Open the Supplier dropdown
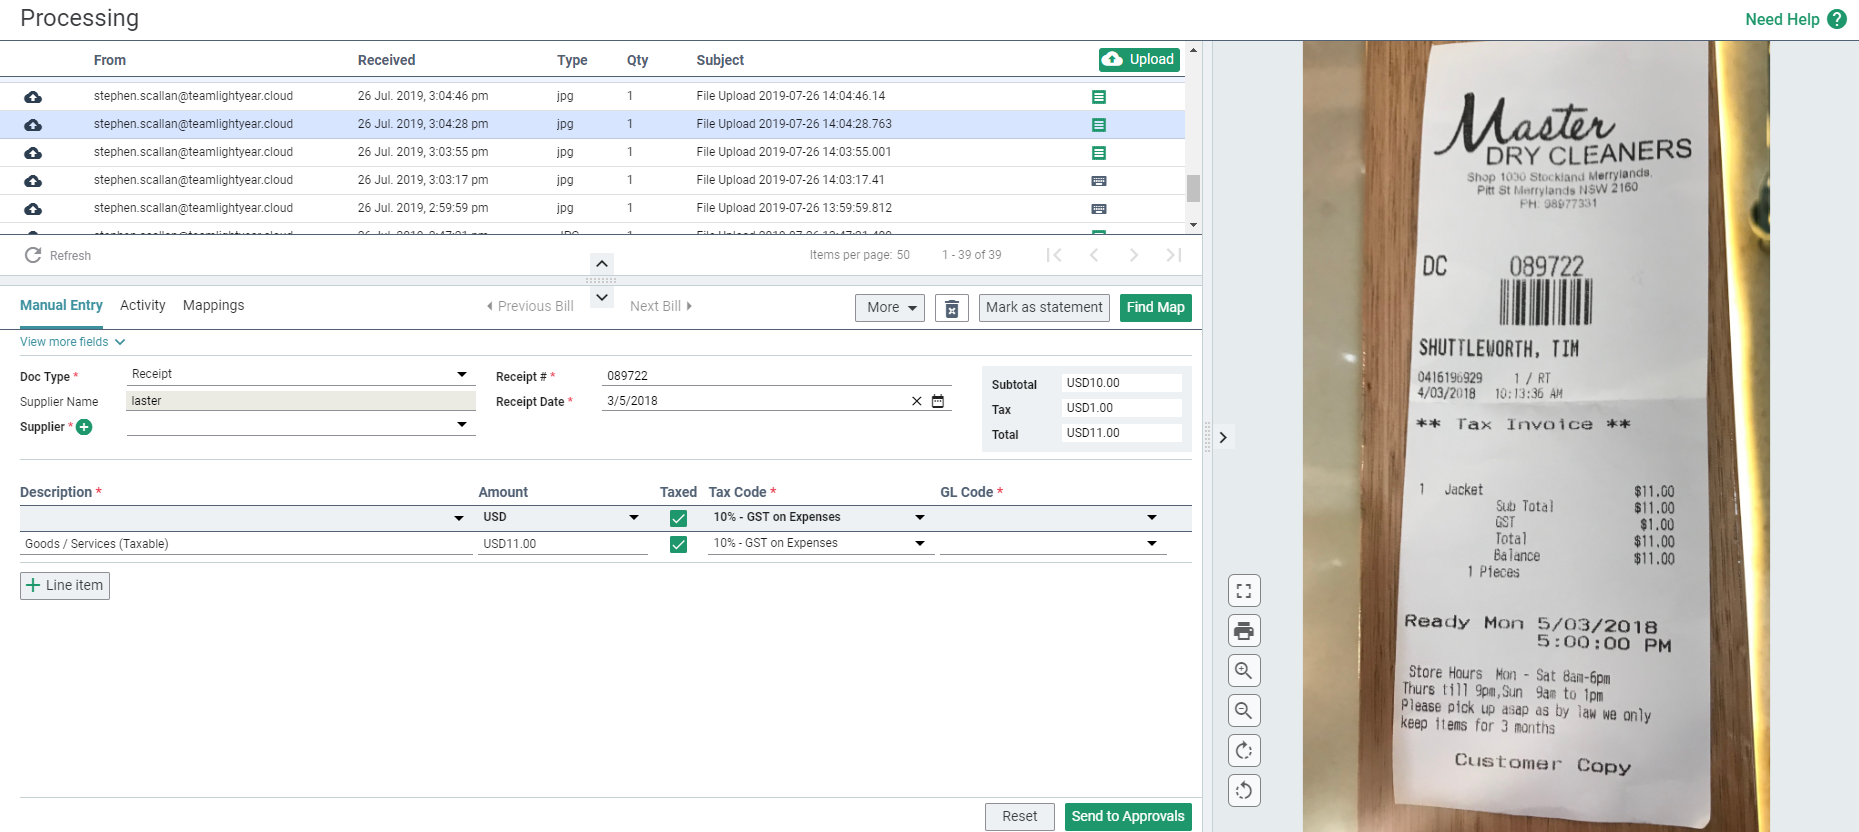Image resolution: width=1859 pixels, height=832 pixels. click(x=301, y=425)
